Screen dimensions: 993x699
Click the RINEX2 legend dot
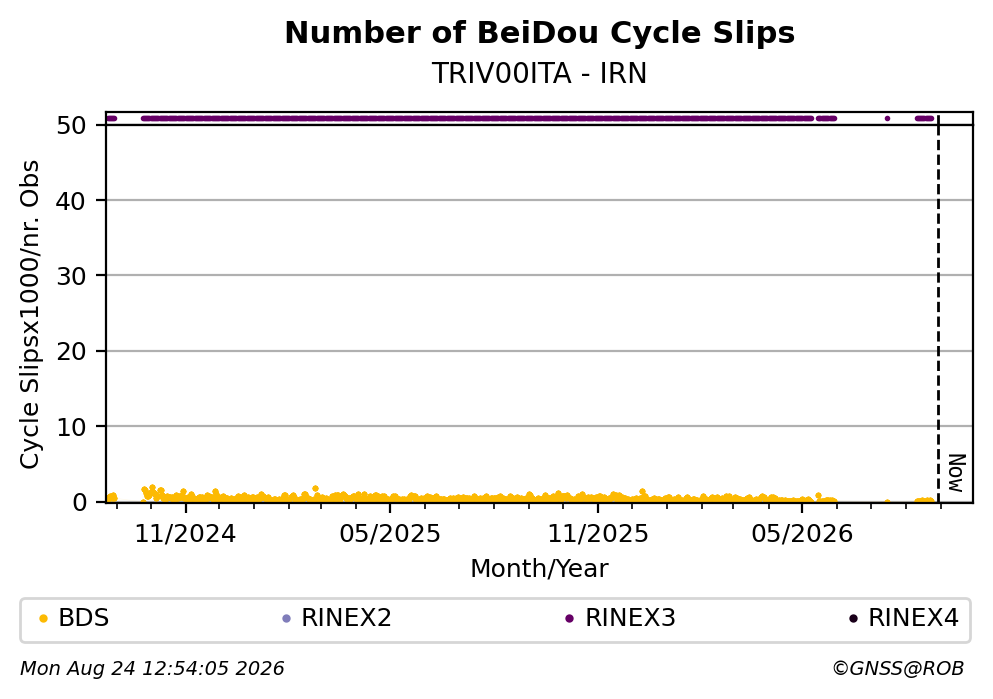(x=286, y=619)
